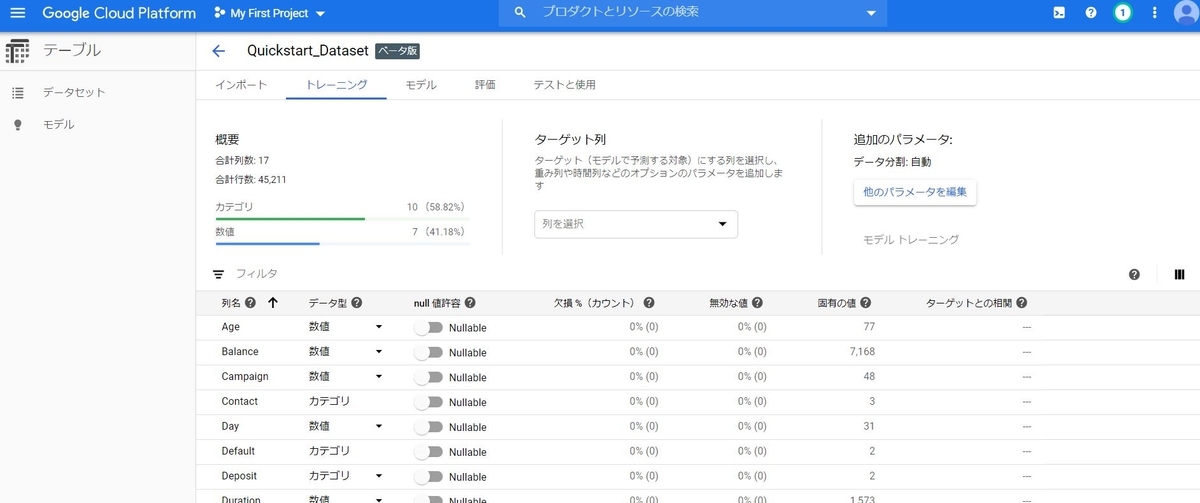Click the lightbulb model icon in sidebar
The image size is (1200, 503).
click(17, 125)
